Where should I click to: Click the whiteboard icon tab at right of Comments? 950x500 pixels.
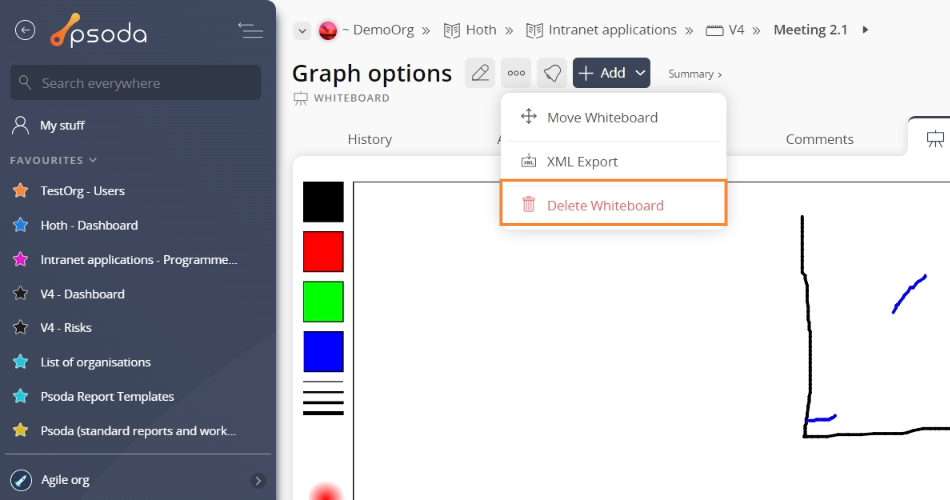pyautogui.click(x=935, y=139)
